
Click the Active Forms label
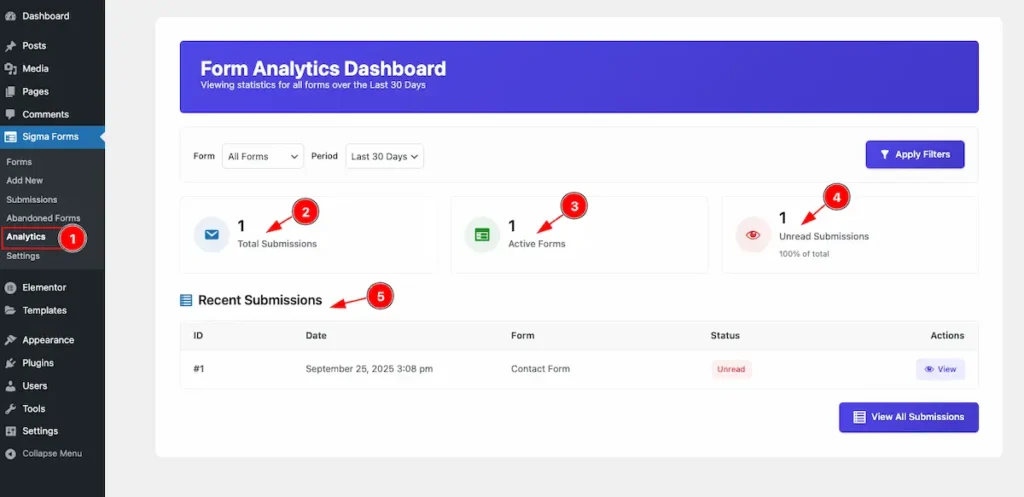click(x=537, y=244)
